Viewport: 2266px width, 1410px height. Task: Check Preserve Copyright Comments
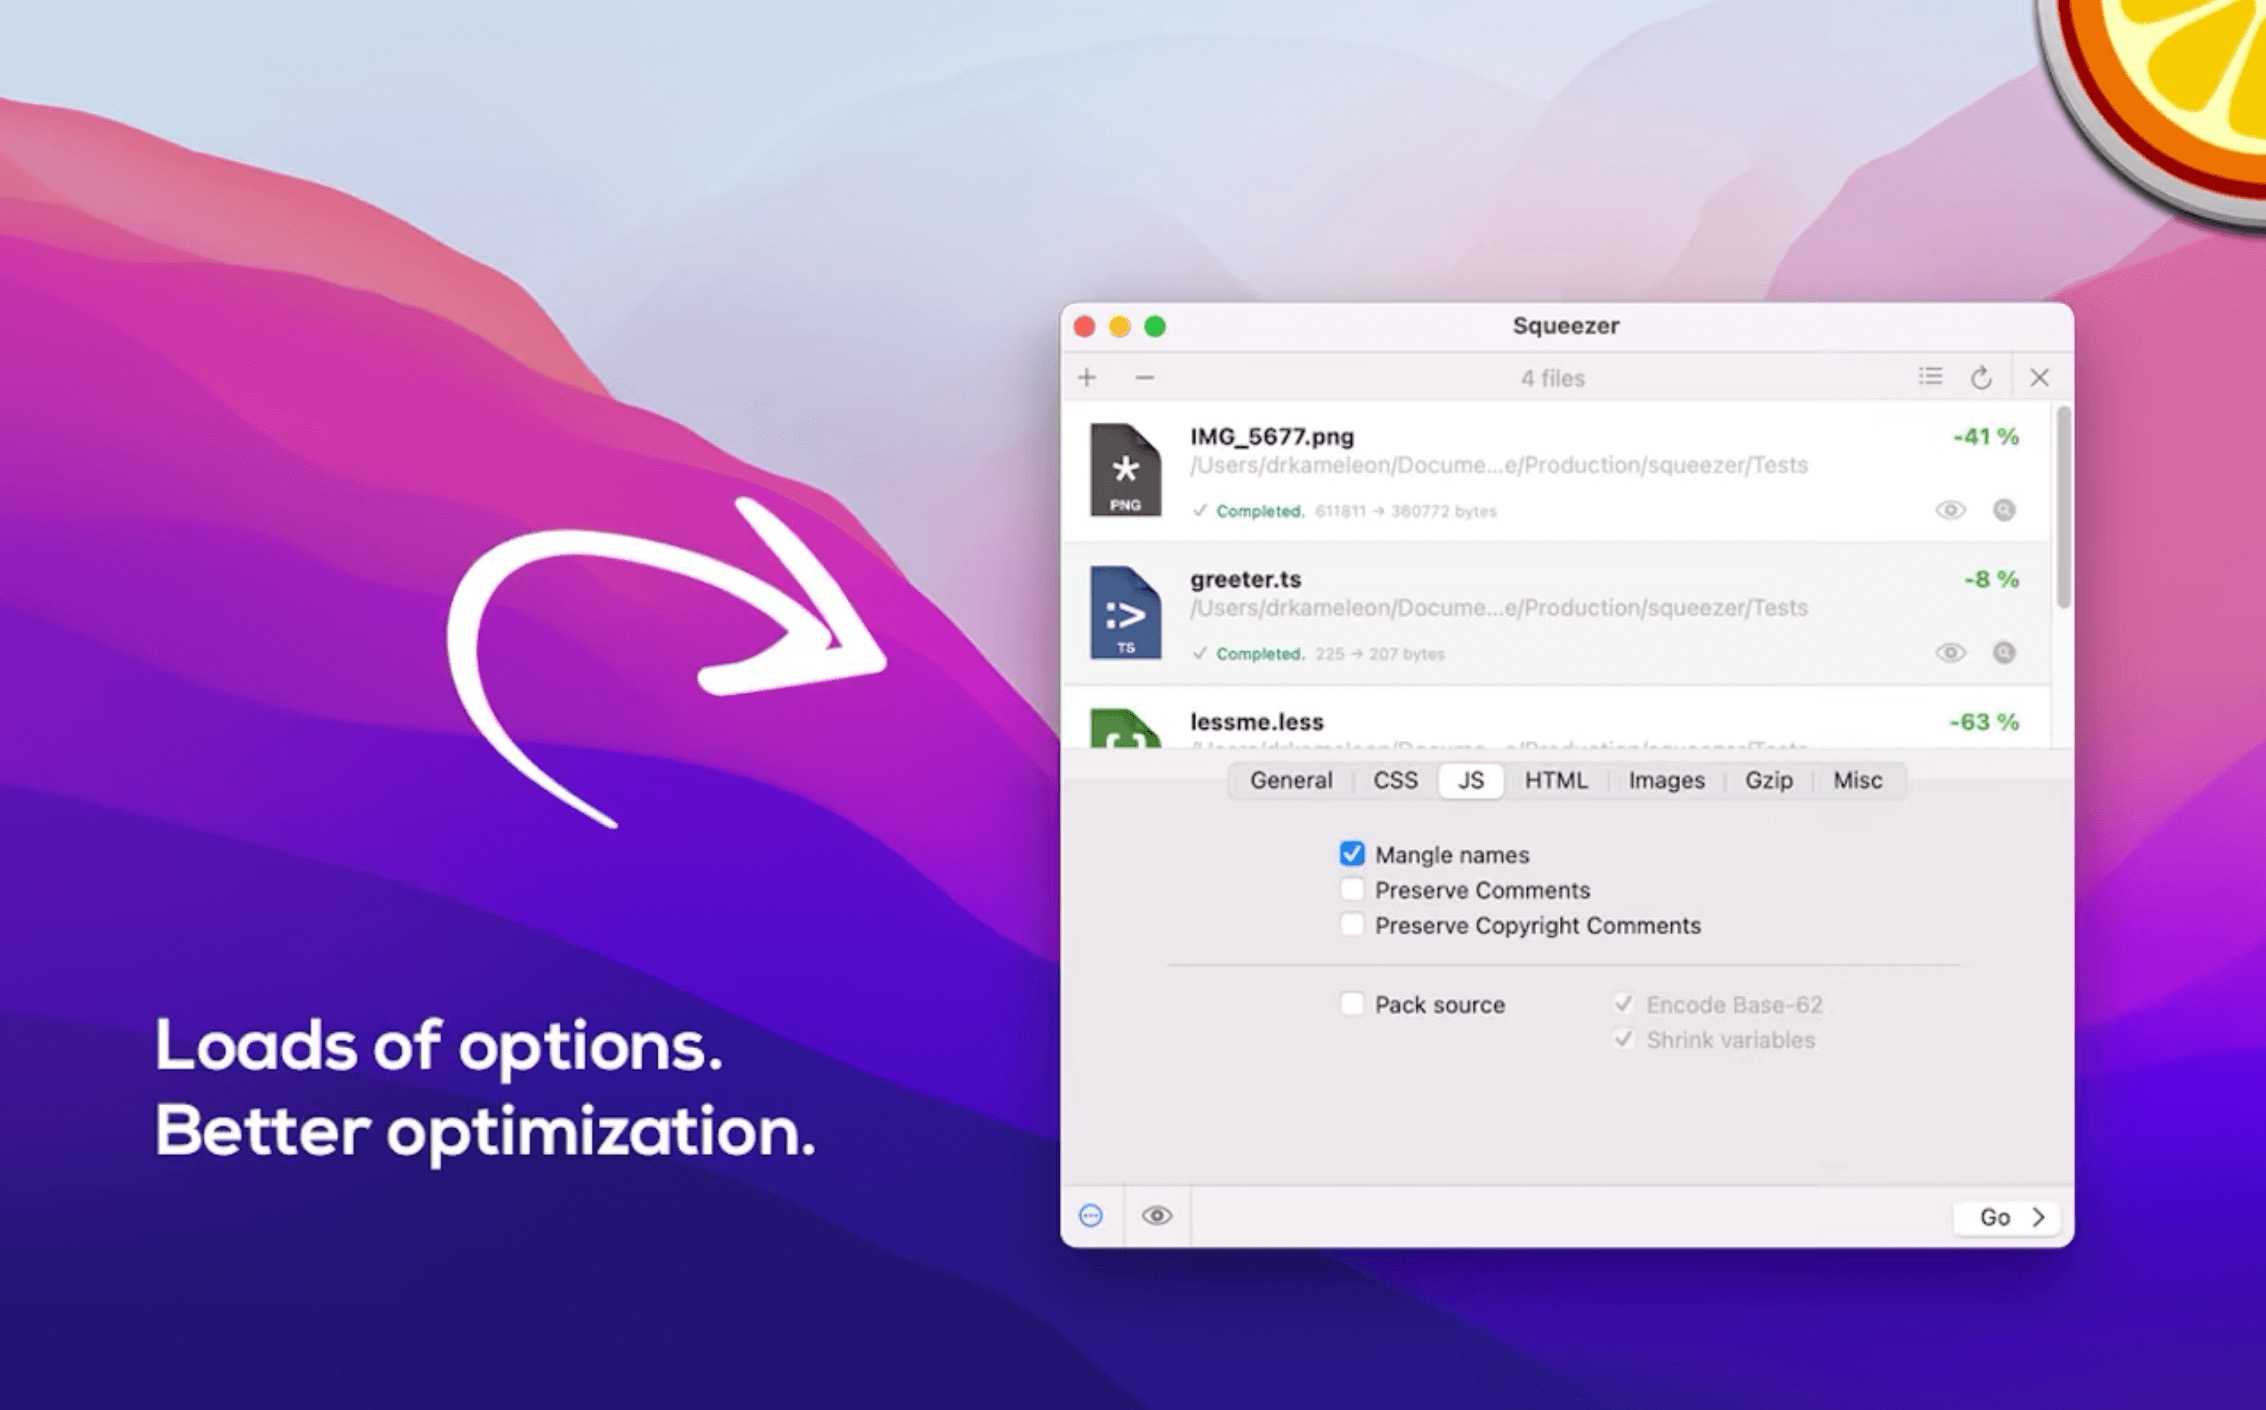coord(1352,924)
